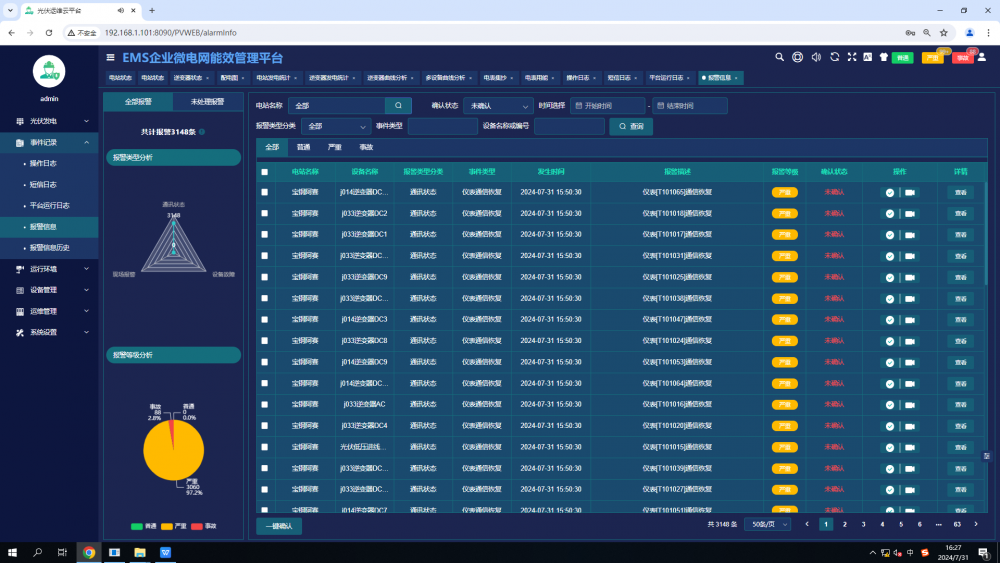Open the 50条/页 page size dropdown
The width and height of the screenshot is (1000, 563).
point(767,524)
